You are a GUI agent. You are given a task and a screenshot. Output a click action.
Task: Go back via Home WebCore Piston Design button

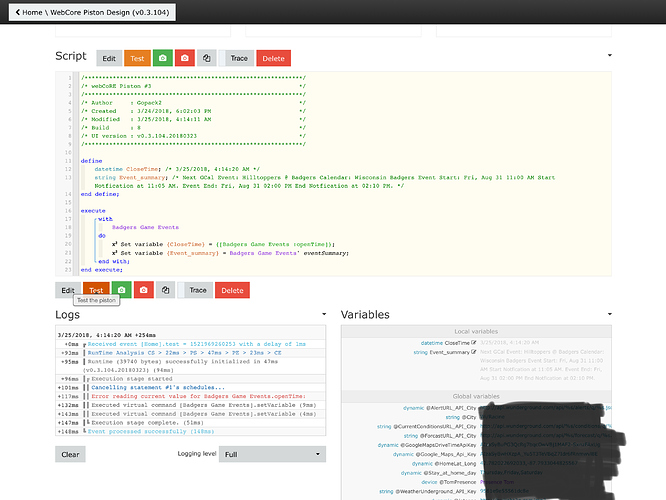92,12
